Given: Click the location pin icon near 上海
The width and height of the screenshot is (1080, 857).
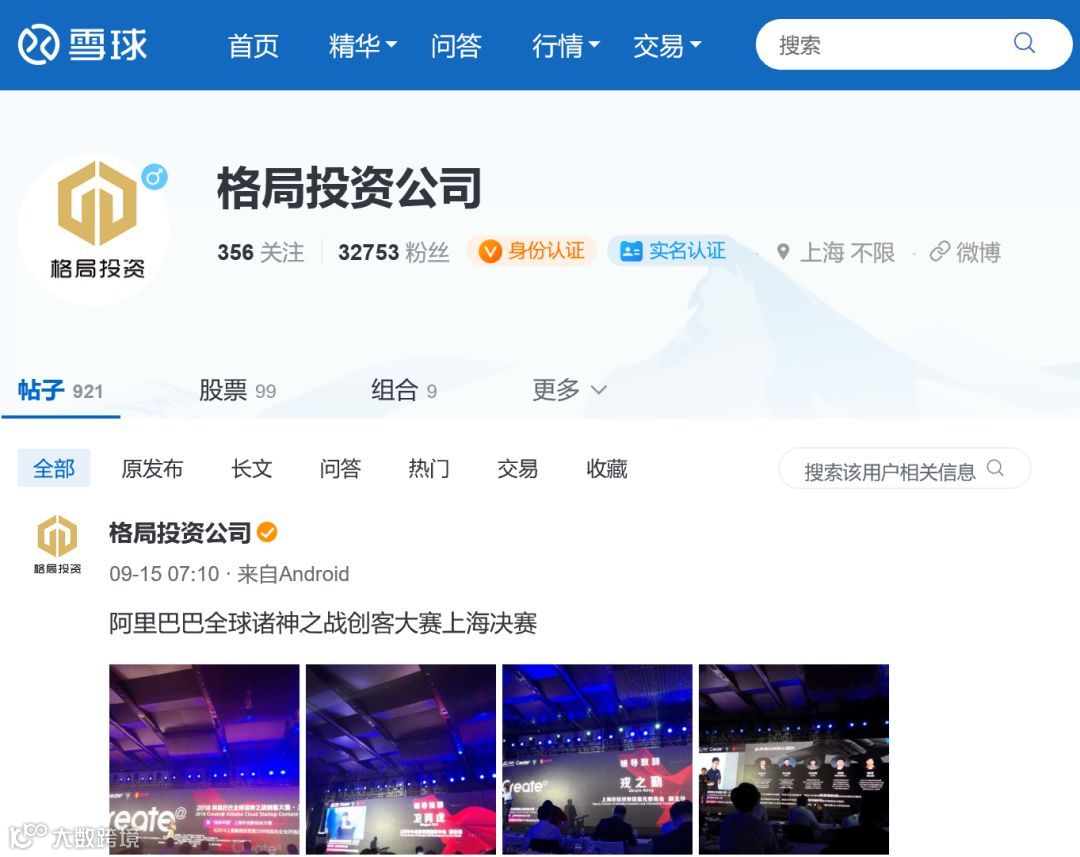Looking at the screenshot, I should click(x=782, y=251).
